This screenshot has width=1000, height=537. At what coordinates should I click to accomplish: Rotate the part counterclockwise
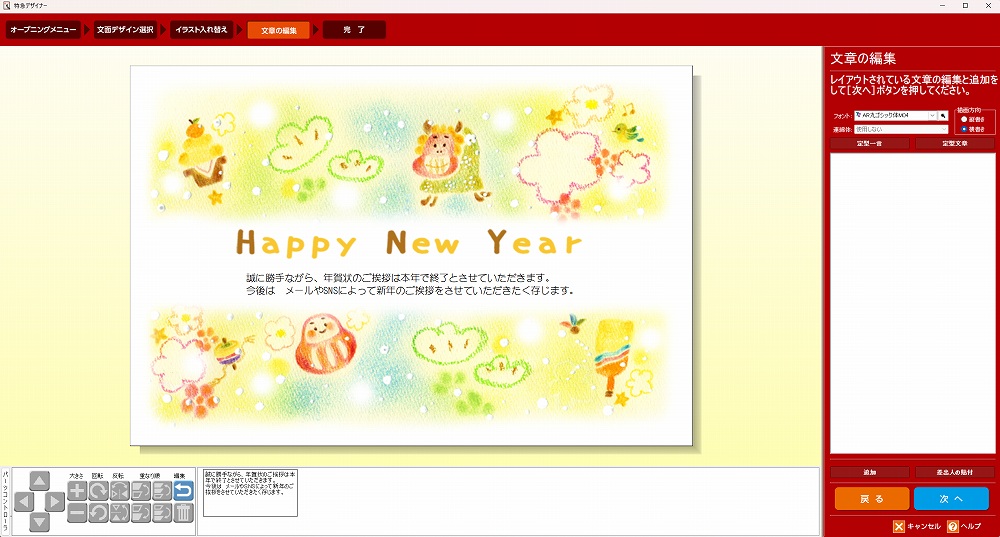coord(98,513)
